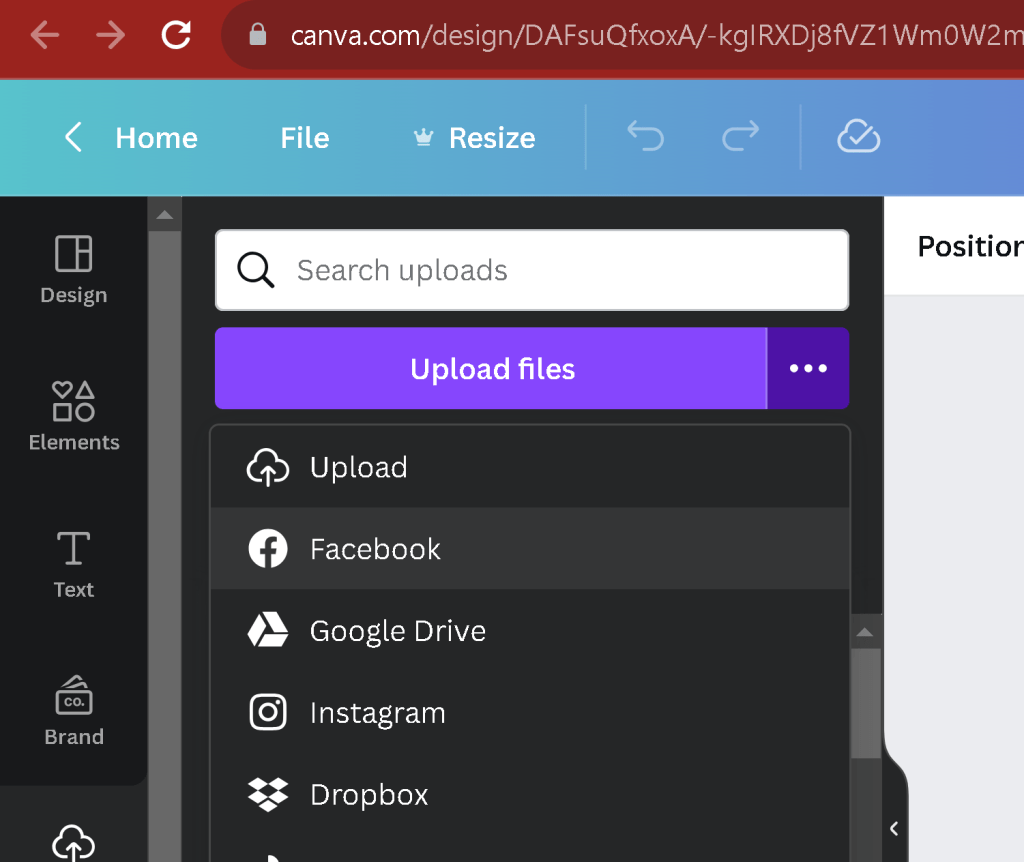Click the cloud save status icon
The height and width of the screenshot is (862, 1024).
pyautogui.click(x=859, y=136)
